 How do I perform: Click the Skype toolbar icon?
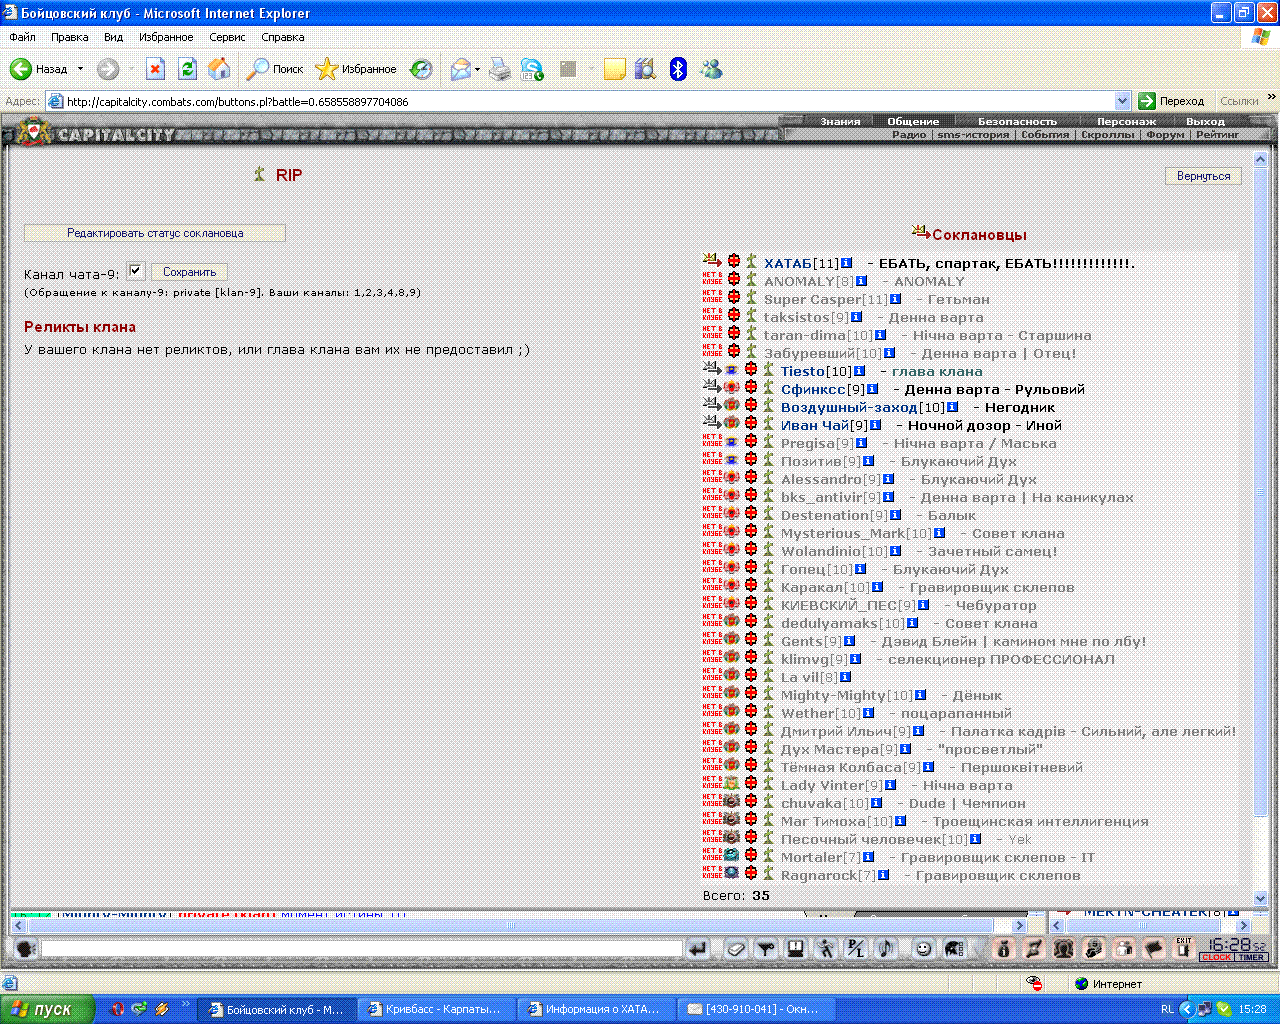[532, 69]
